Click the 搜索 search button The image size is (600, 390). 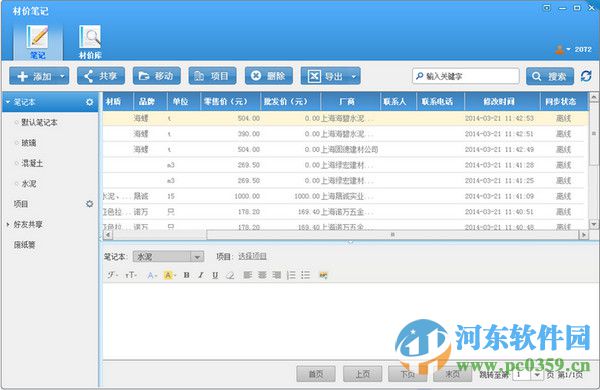click(x=550, y=76)
